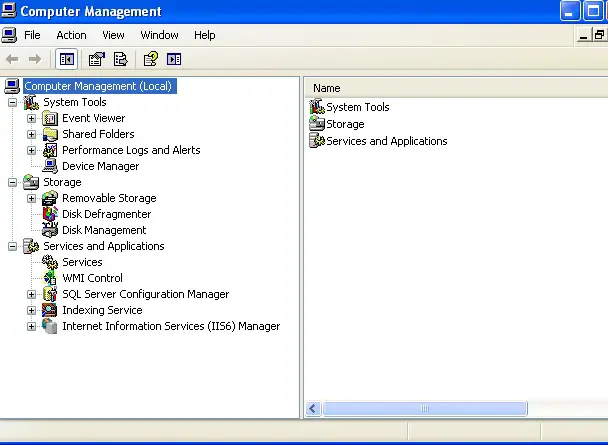Viewport: 608px width, 445px height.
Task: Select the Indexing Service label
Action: pyautogui.click(x=102, y=310)
